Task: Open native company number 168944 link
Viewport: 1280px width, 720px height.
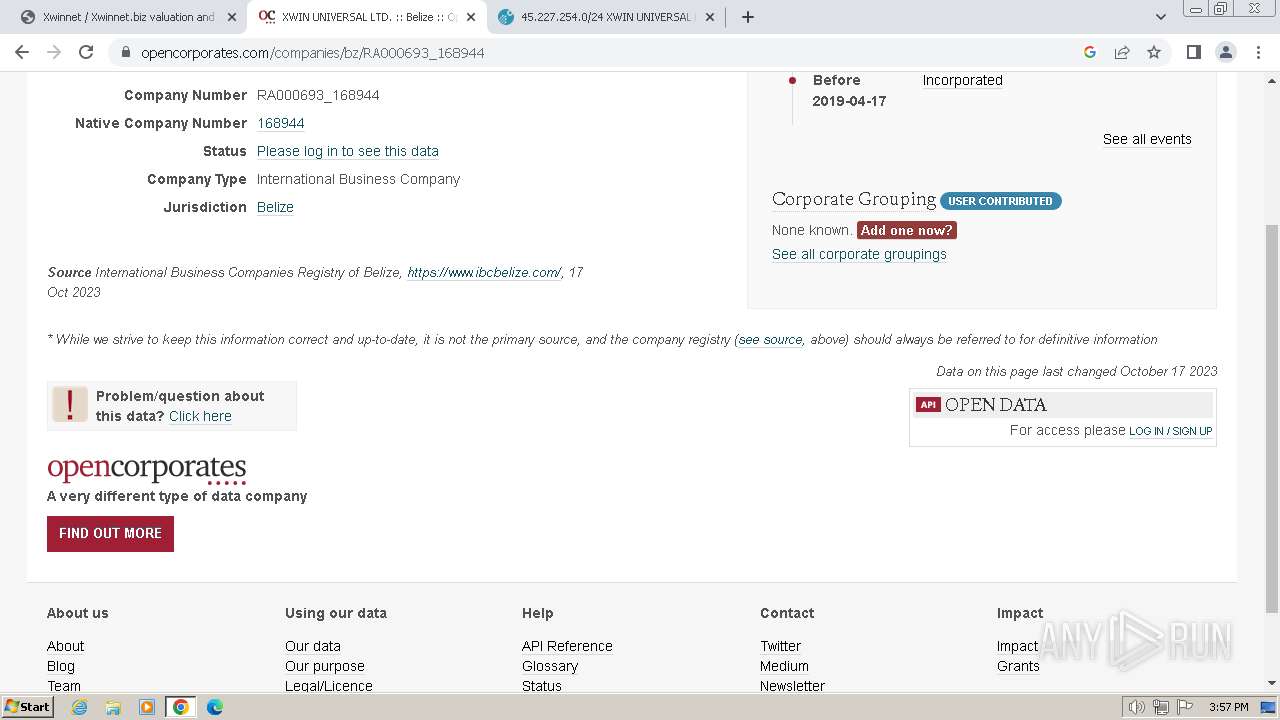Action: pyautogui.click(x=281, y=123)
